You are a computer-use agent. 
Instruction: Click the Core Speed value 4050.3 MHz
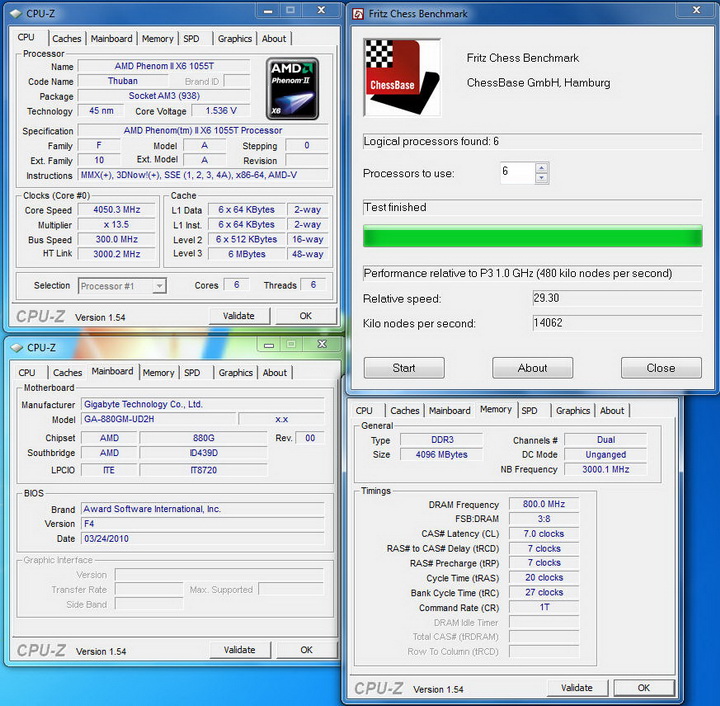coord(117,210)
